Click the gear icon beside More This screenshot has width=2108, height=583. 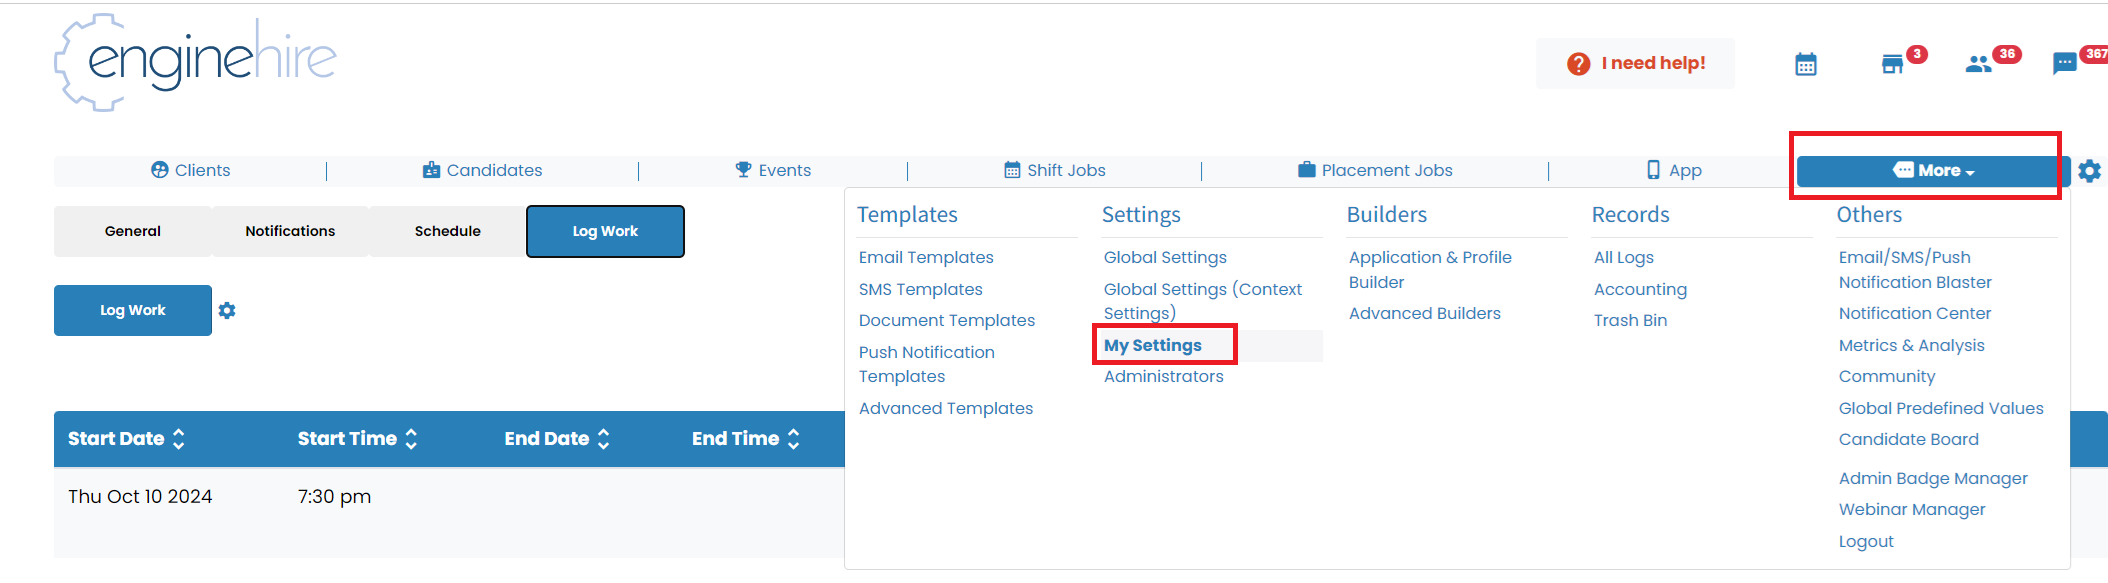2089,171
